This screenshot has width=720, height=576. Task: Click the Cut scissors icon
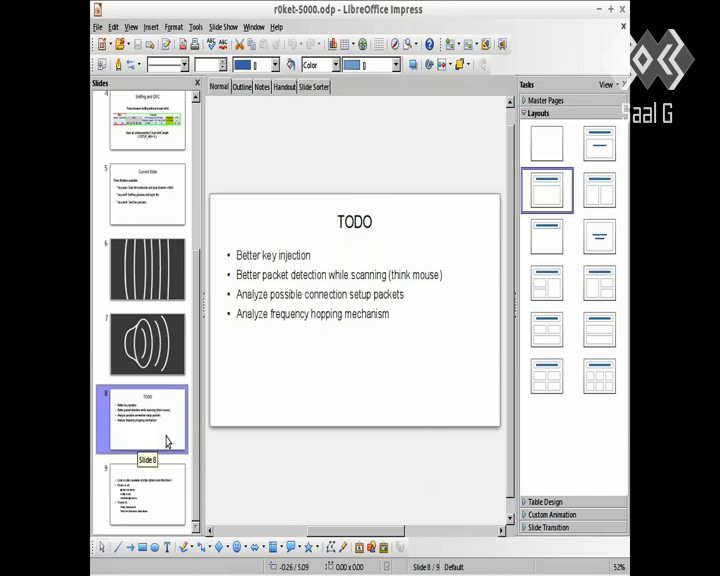click(239, 44)
